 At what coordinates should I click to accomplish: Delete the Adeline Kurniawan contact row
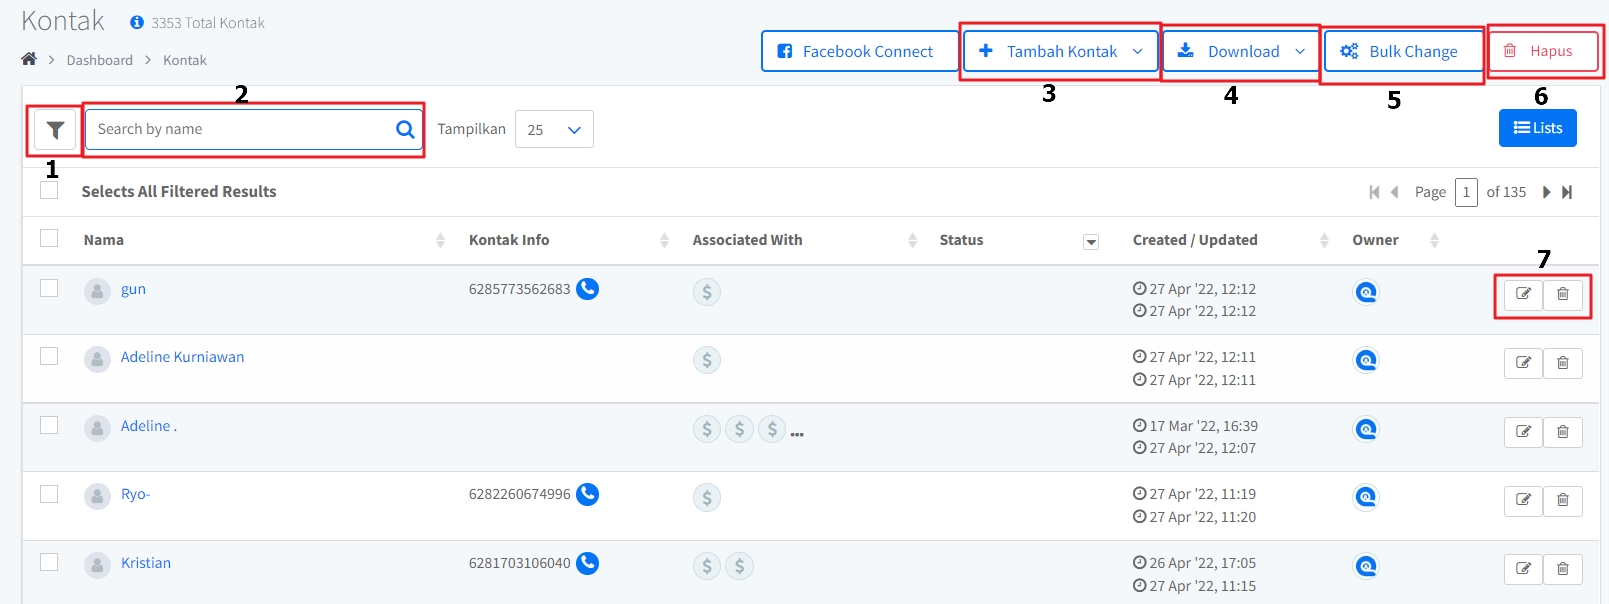coord(1563,363)
